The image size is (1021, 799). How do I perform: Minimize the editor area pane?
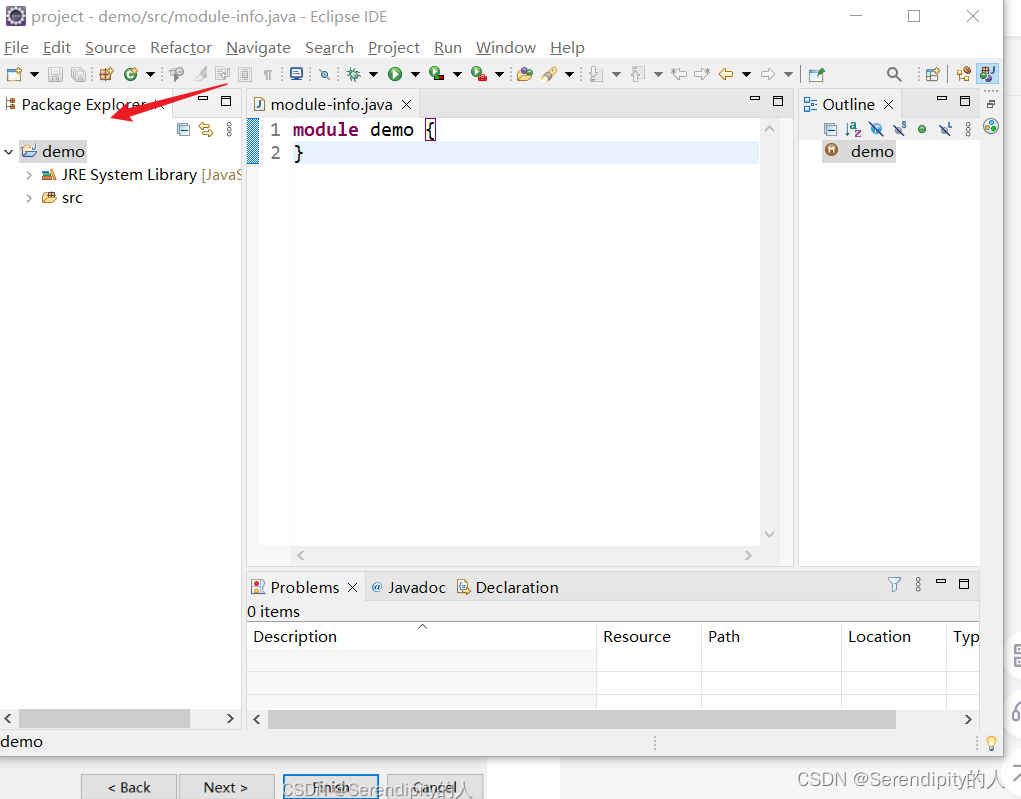point(755,99)
